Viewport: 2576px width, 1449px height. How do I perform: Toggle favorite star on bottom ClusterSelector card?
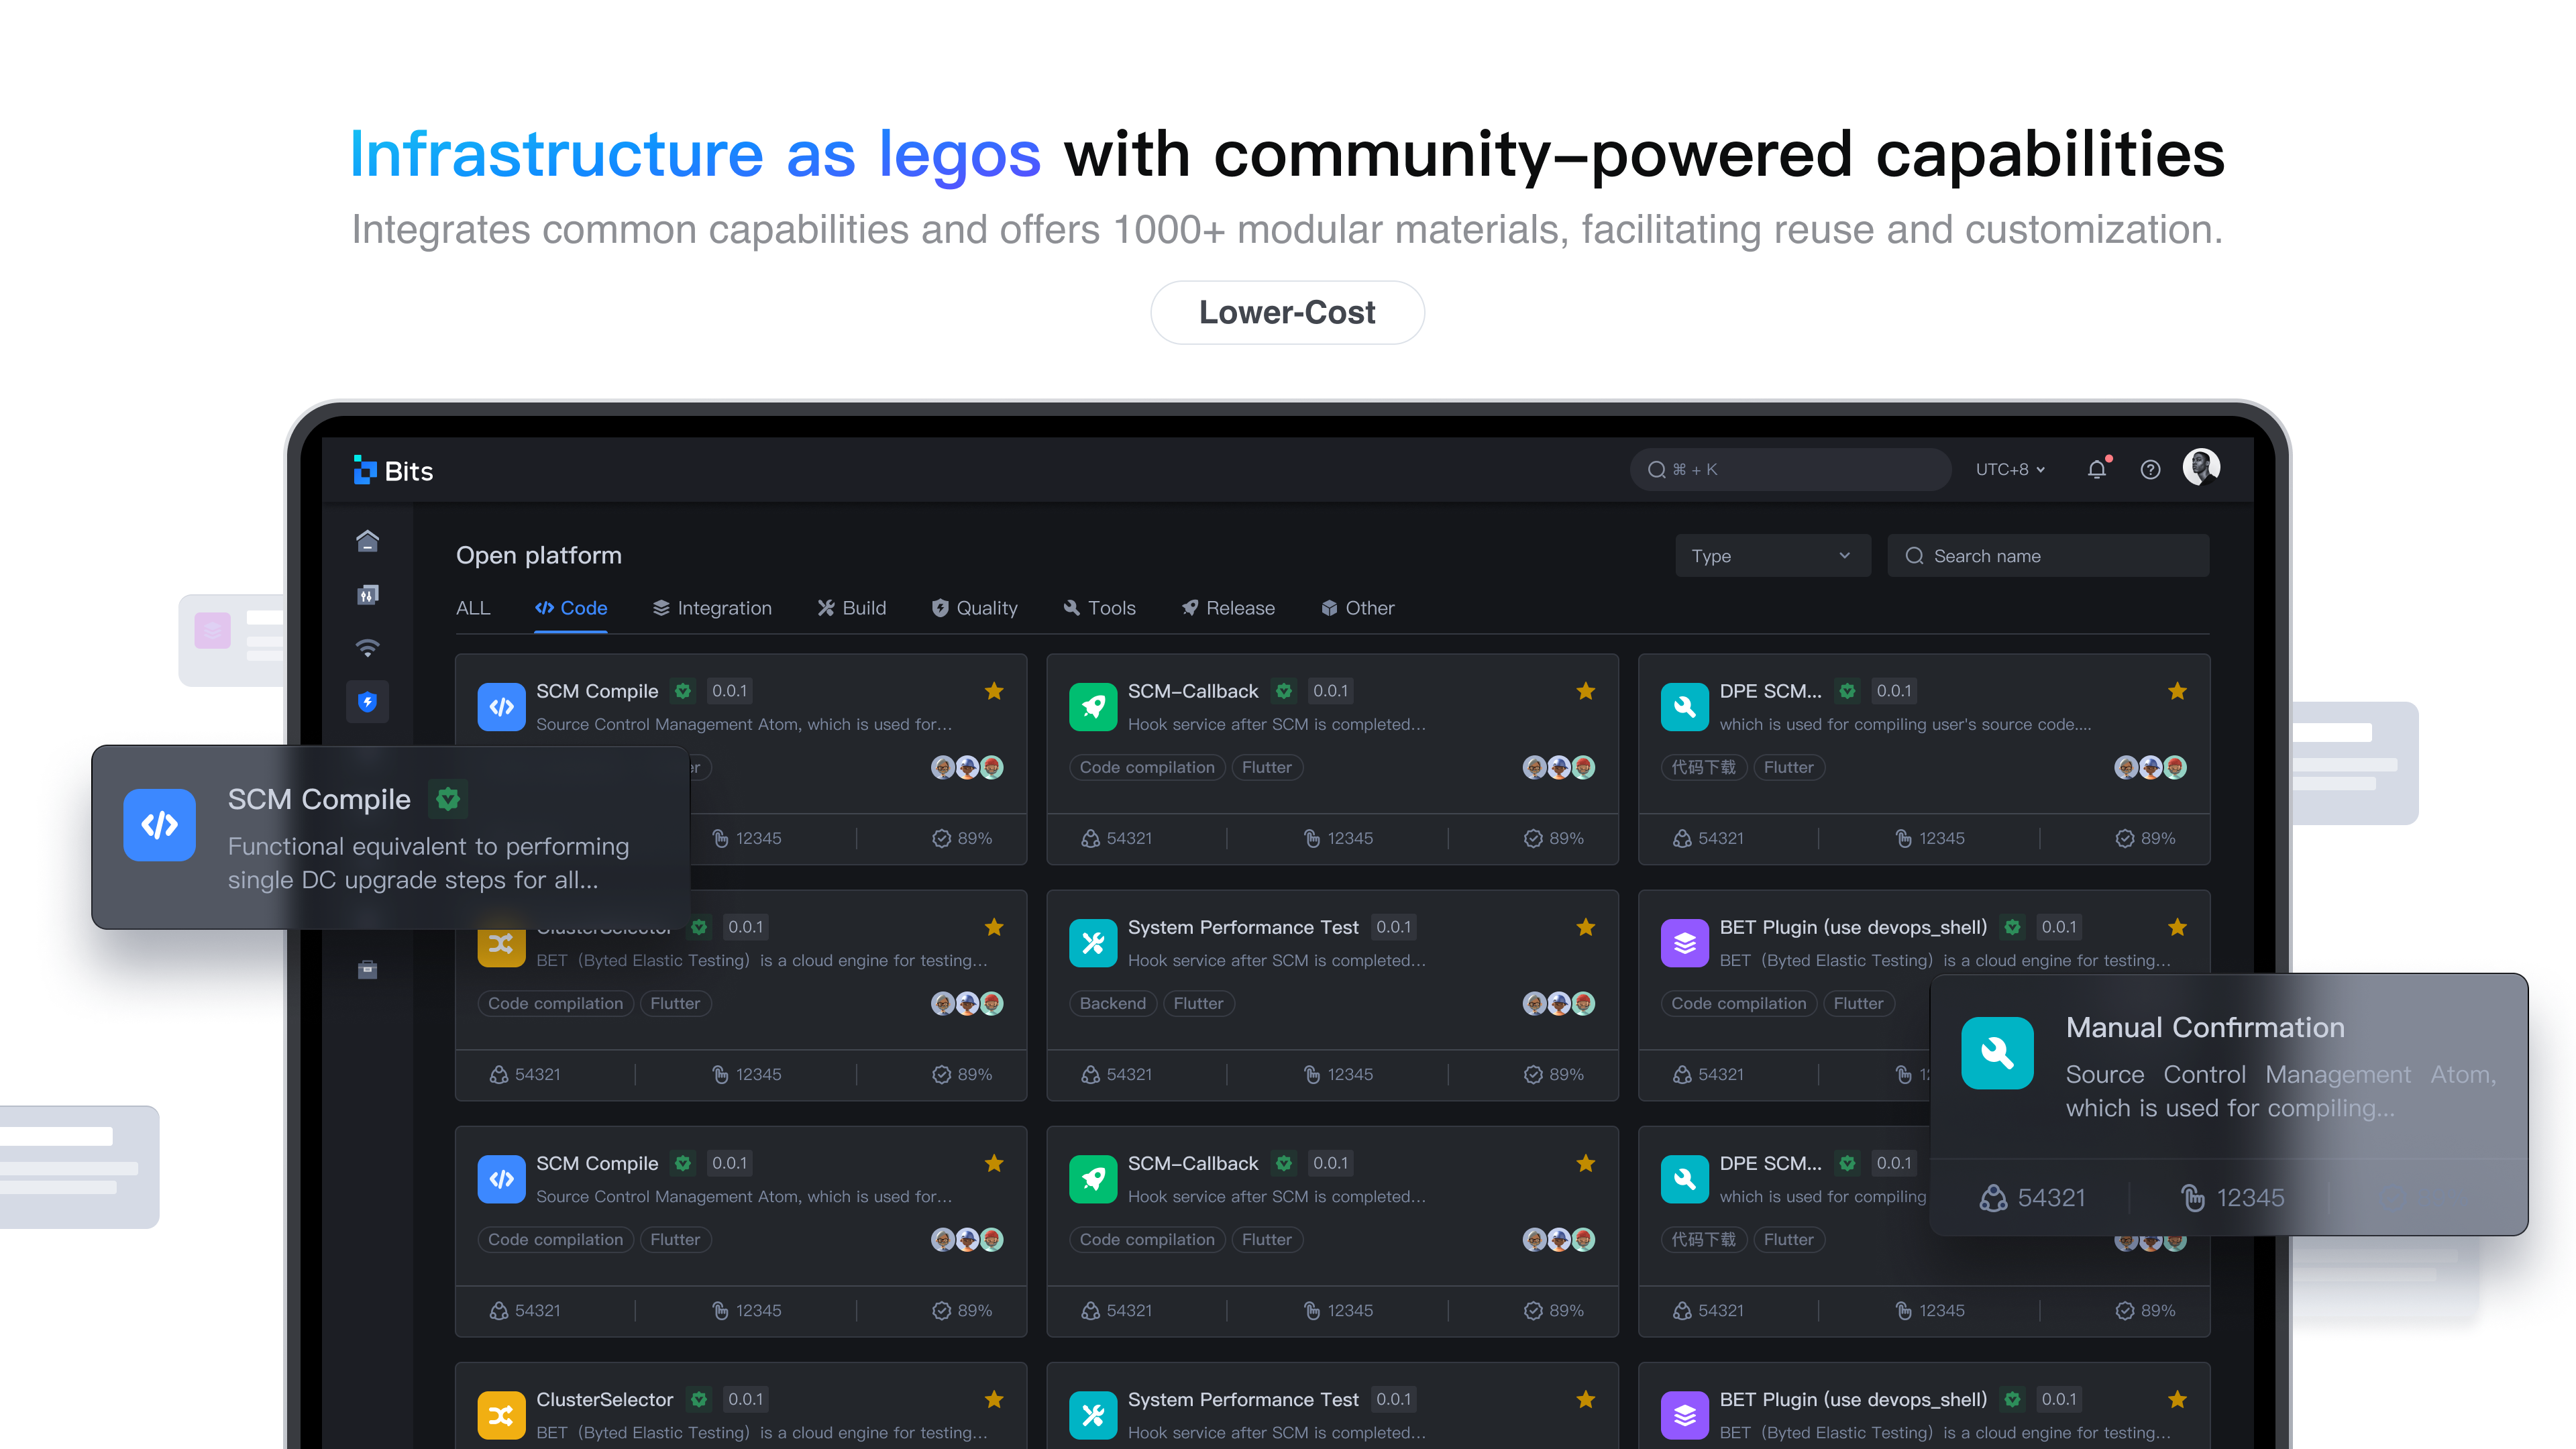(994, 1399)
